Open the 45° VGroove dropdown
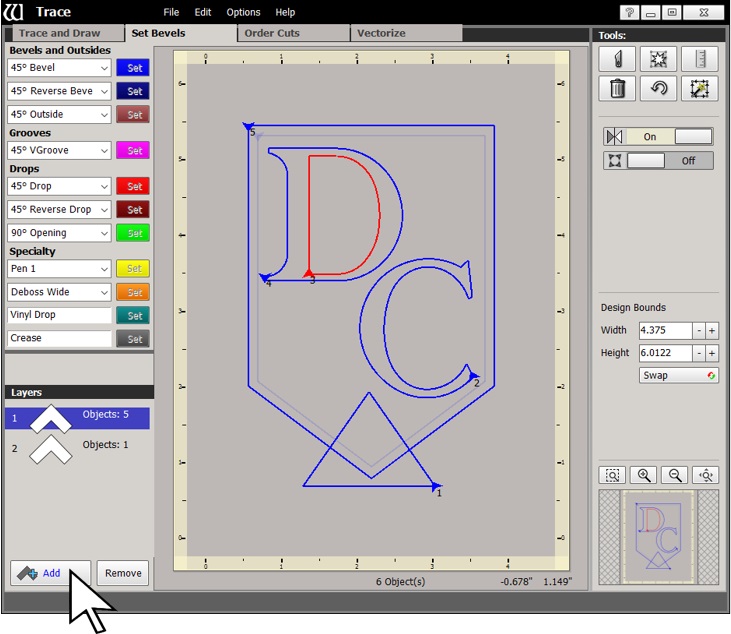The width and height of the screenshot is (731, 634). point(59,150)
